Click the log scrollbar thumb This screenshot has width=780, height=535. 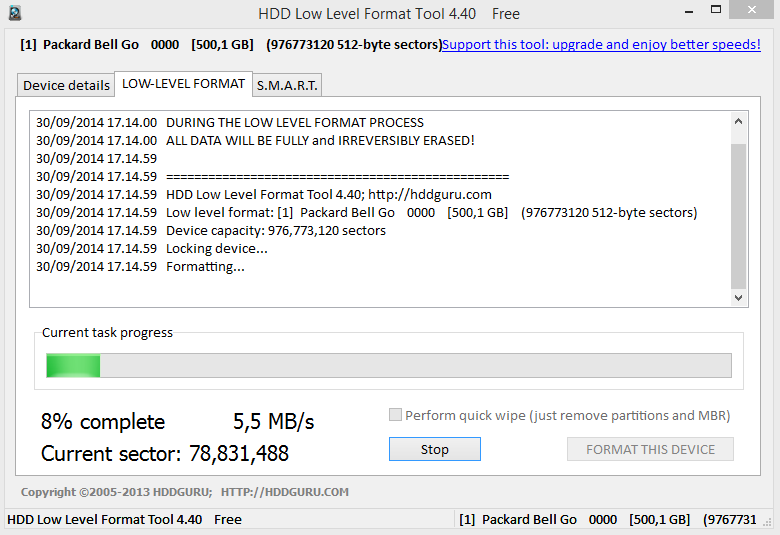pos(738,216)
